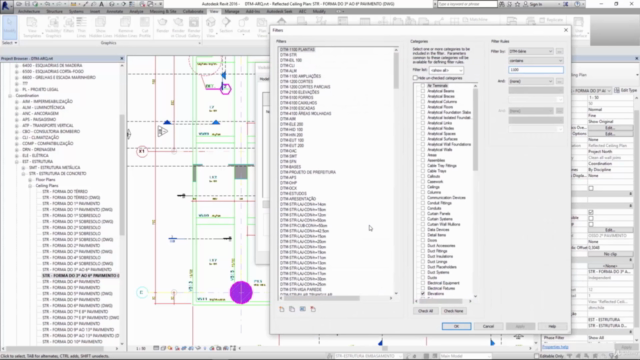Viewport: 640px width, 360px height.
Task: Click Cancel in the Filters dialog
Action: [488, 326]
